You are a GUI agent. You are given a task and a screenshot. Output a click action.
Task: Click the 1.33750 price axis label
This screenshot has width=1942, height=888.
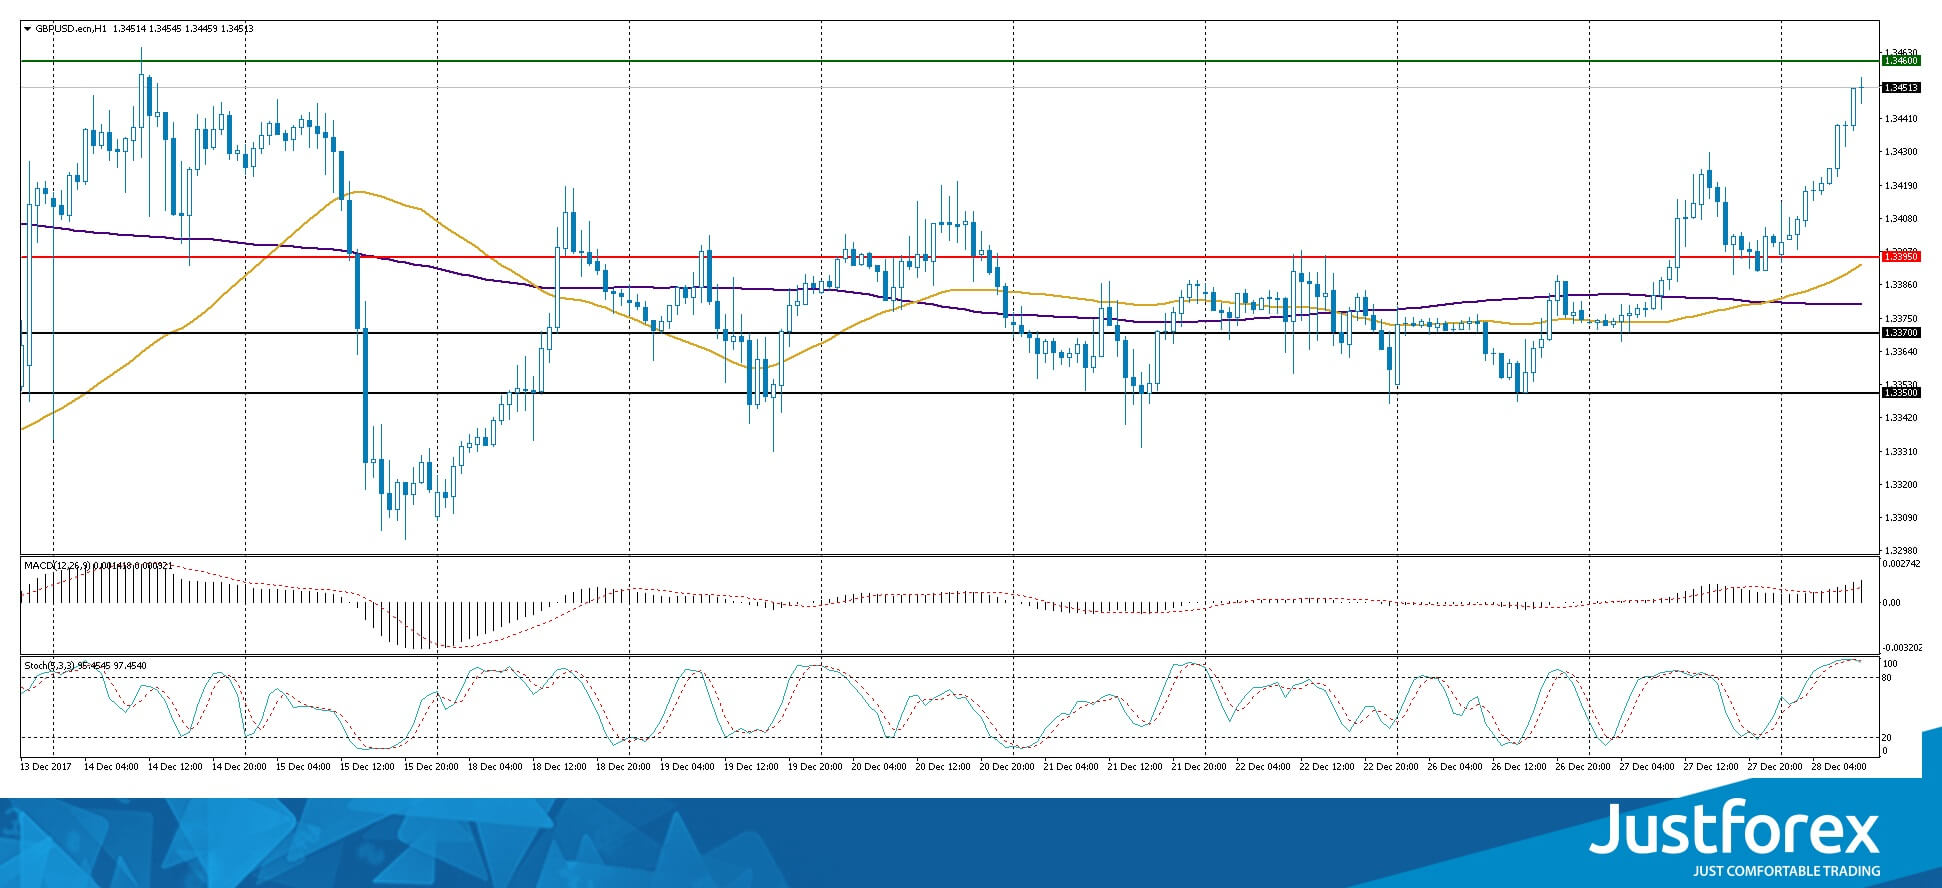1901,319
